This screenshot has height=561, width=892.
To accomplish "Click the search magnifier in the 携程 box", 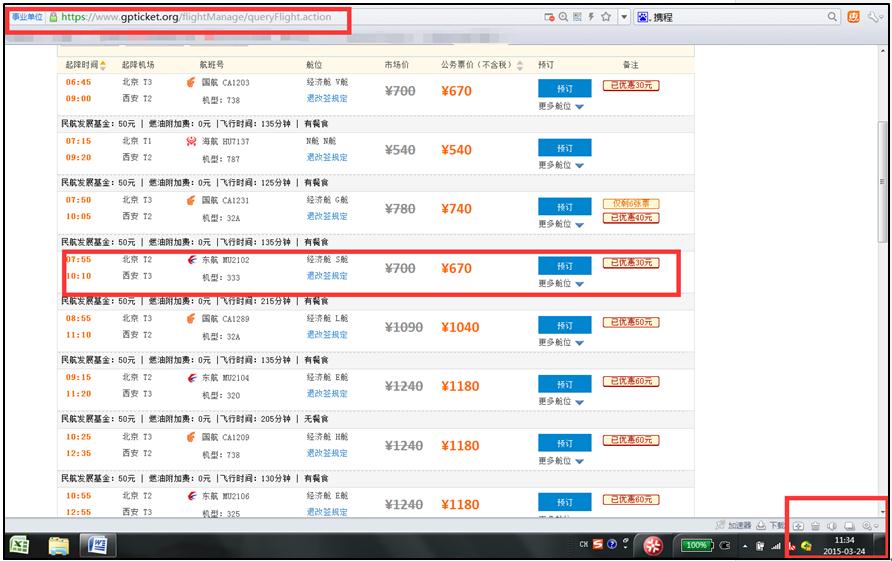I will click(832, 17).
